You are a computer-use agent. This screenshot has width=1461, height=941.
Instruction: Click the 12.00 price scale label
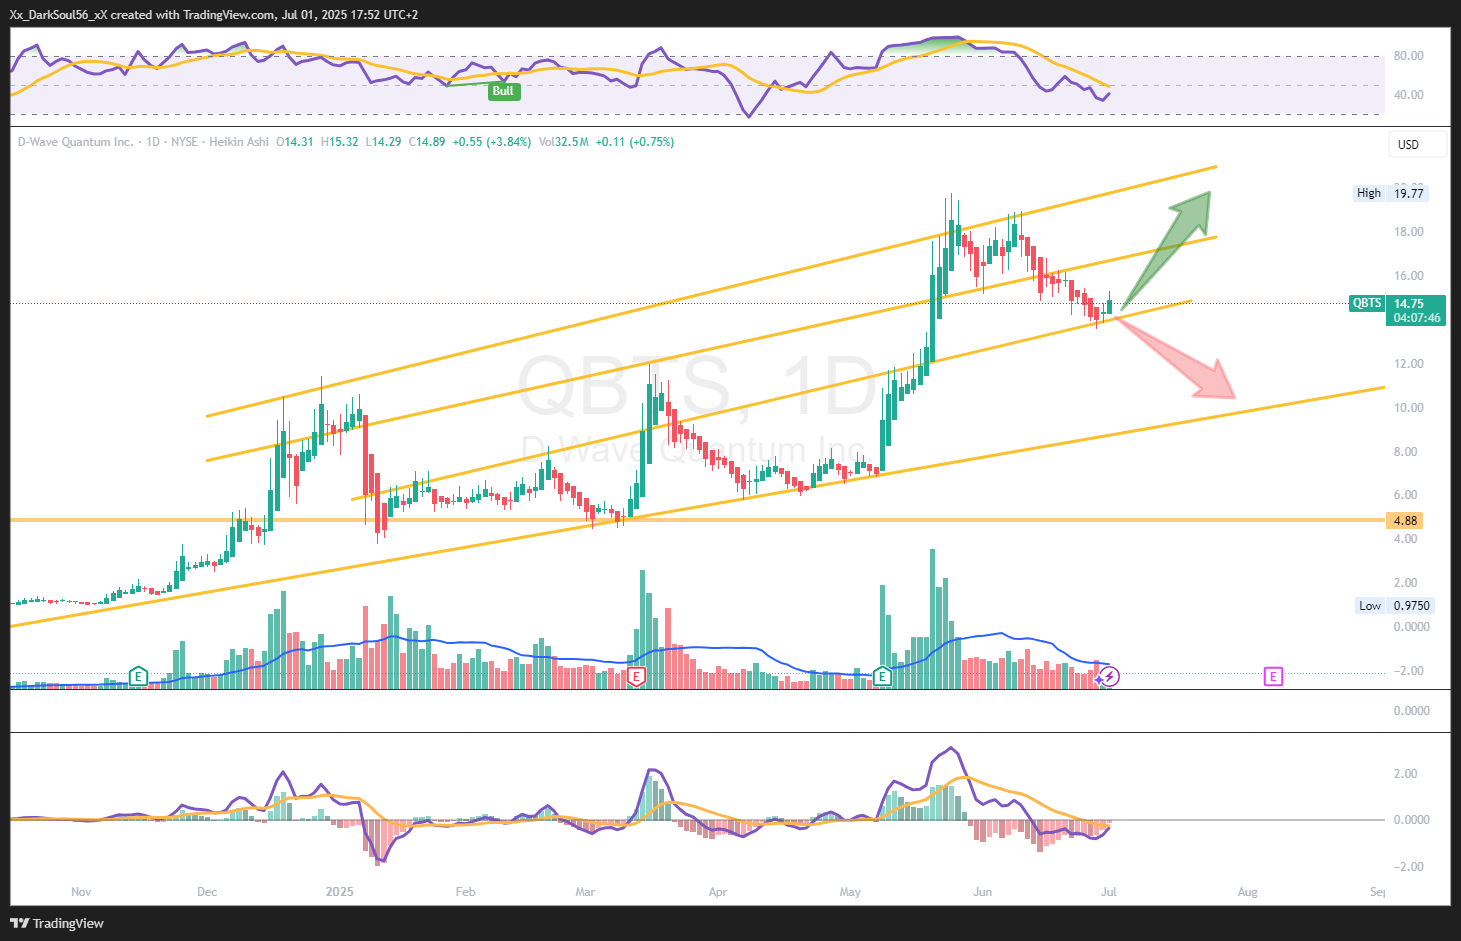tap(1409, 364)
